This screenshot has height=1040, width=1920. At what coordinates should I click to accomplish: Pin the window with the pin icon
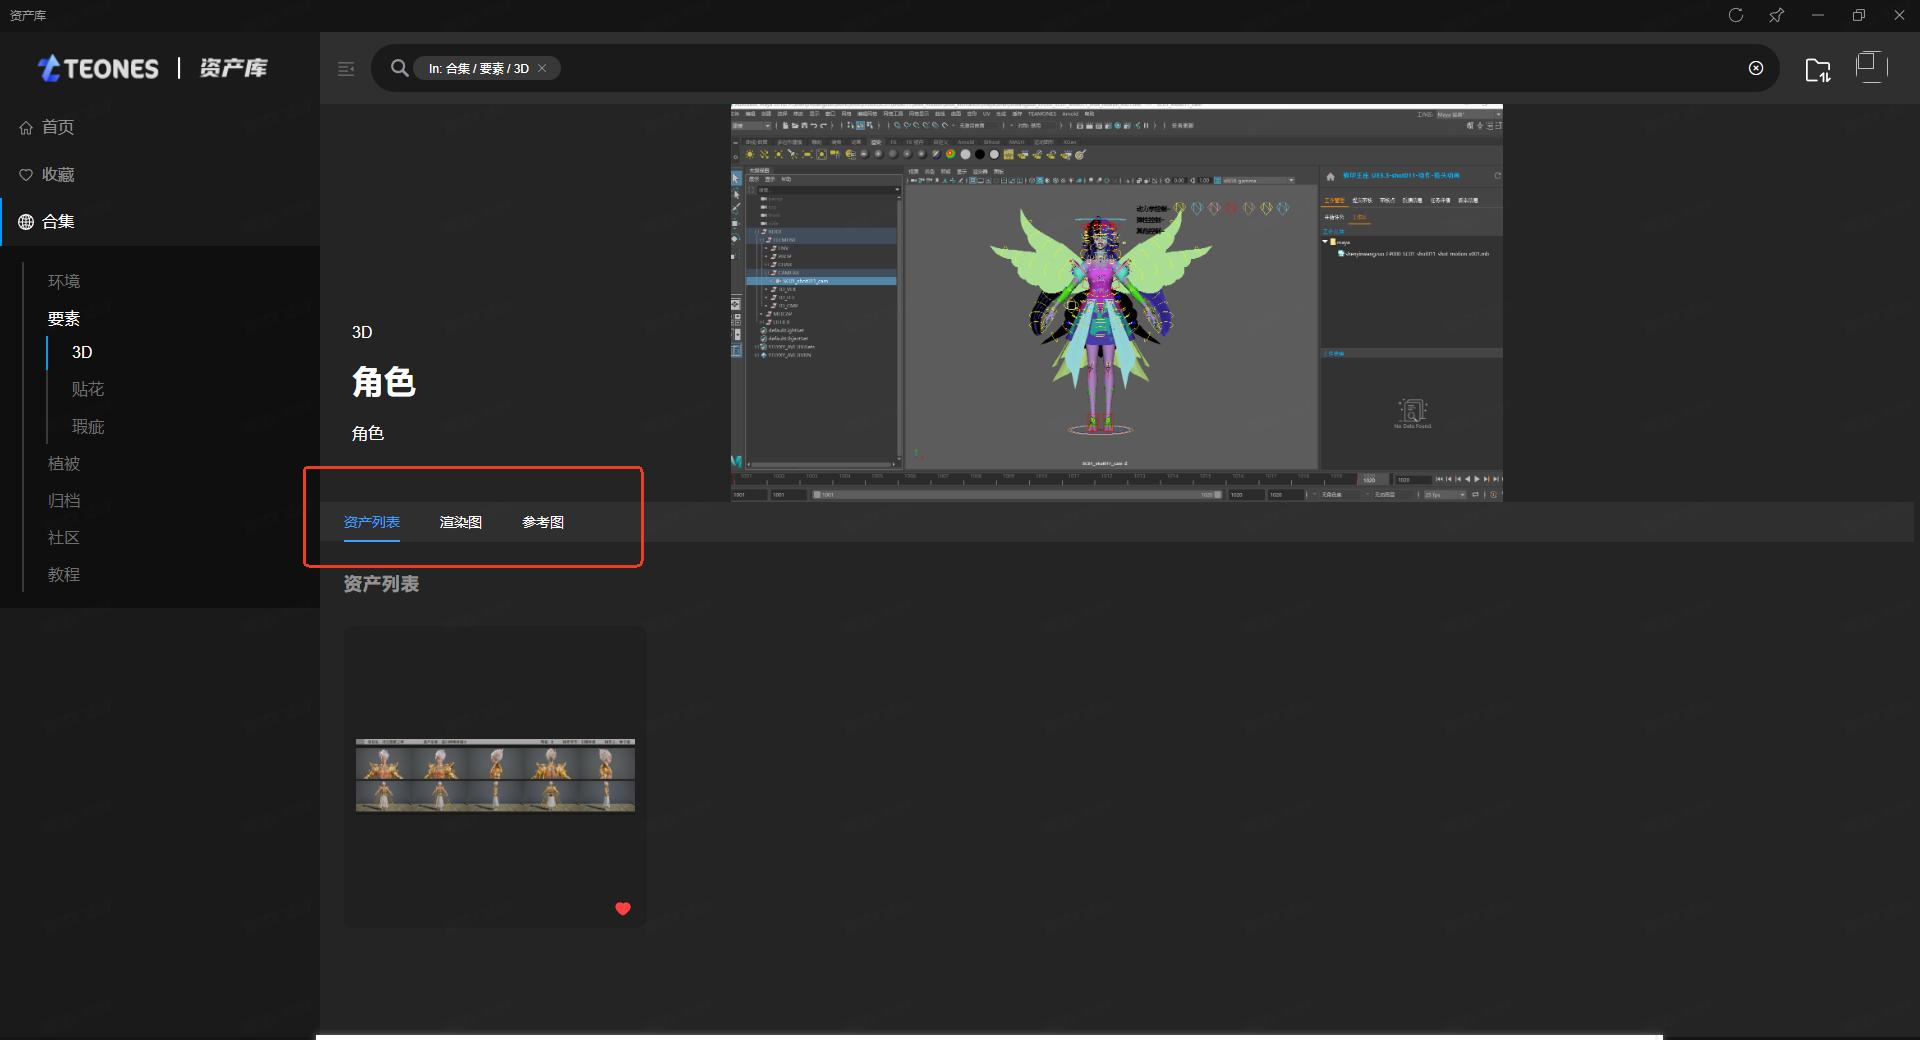click(x=1776, y=15)
